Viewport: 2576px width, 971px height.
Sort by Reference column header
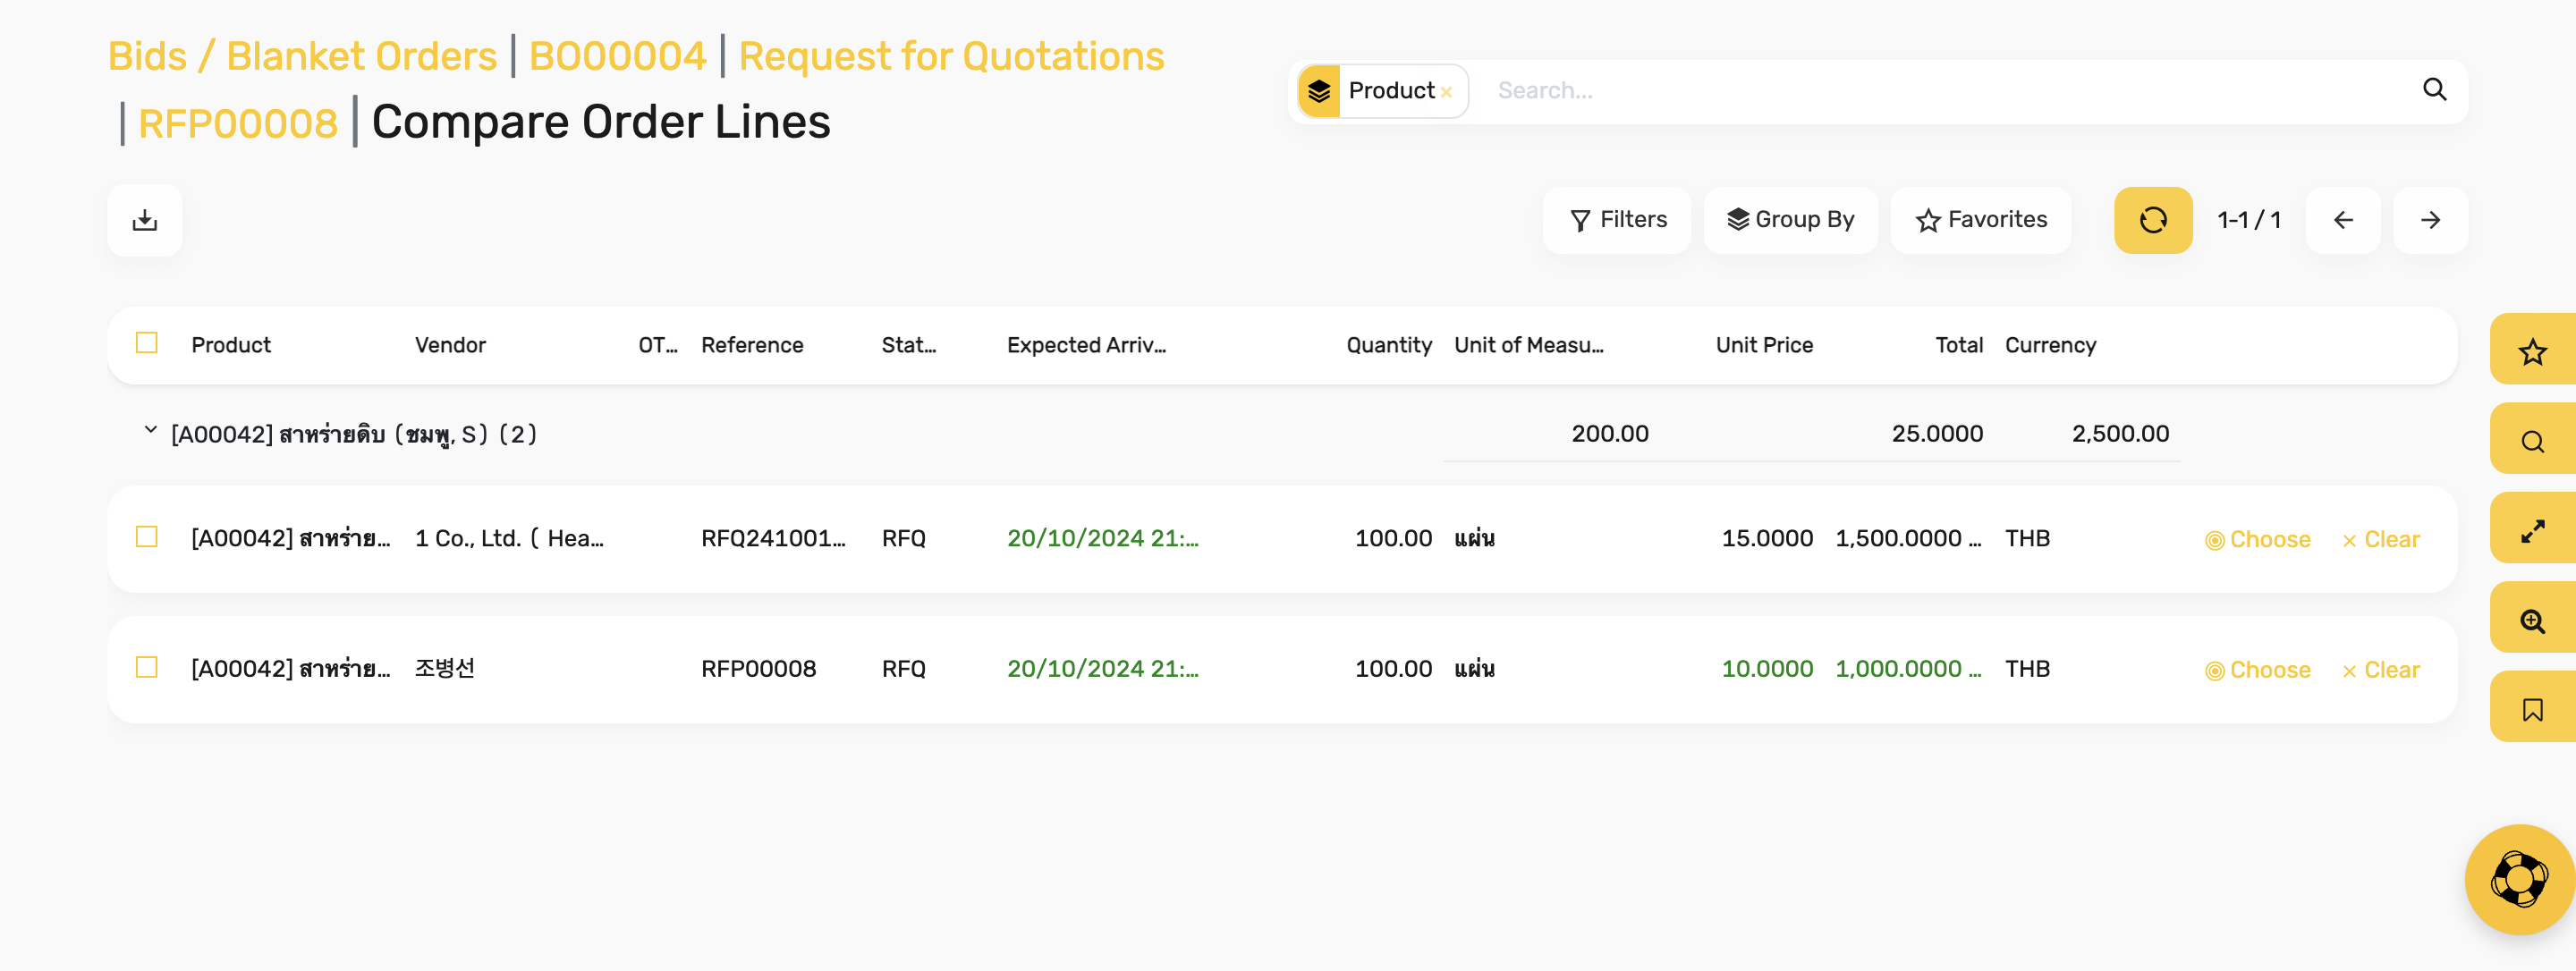[x=752, y=345]
